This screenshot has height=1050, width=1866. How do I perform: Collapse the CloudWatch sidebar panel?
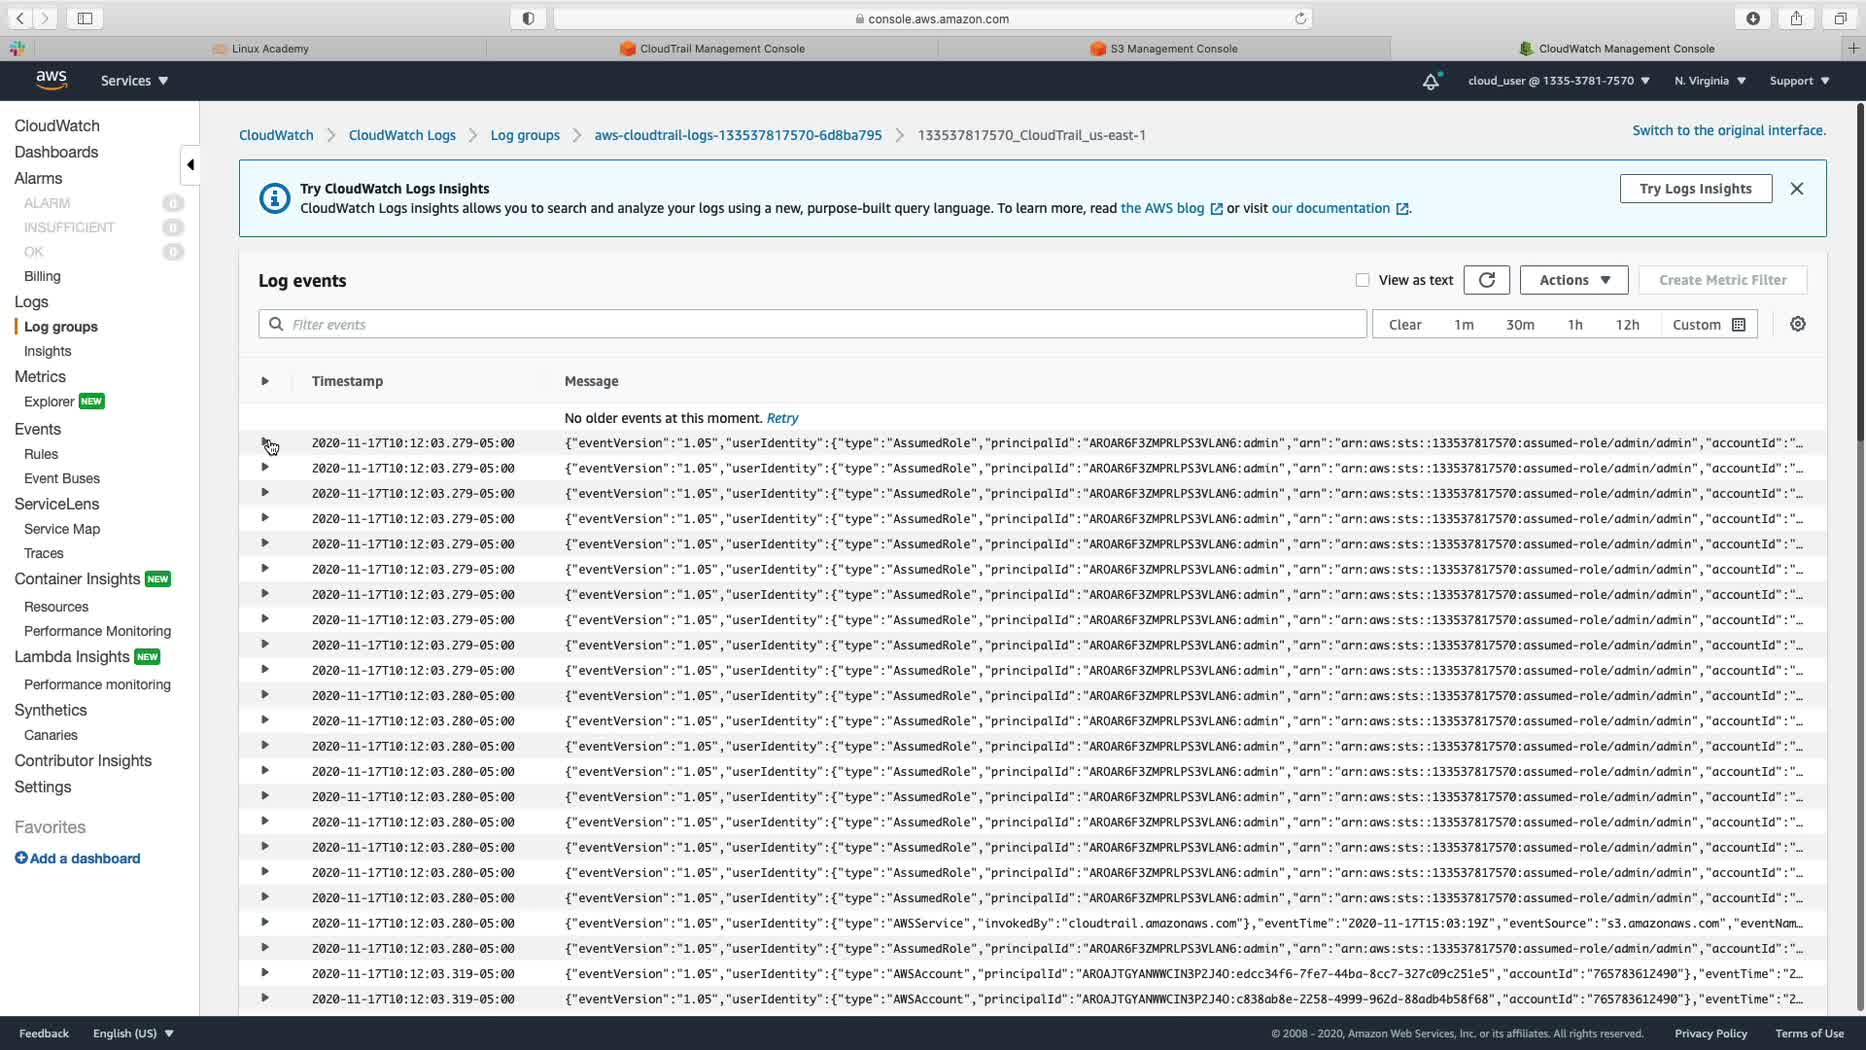pyautogui.click(x=190, y=165)
